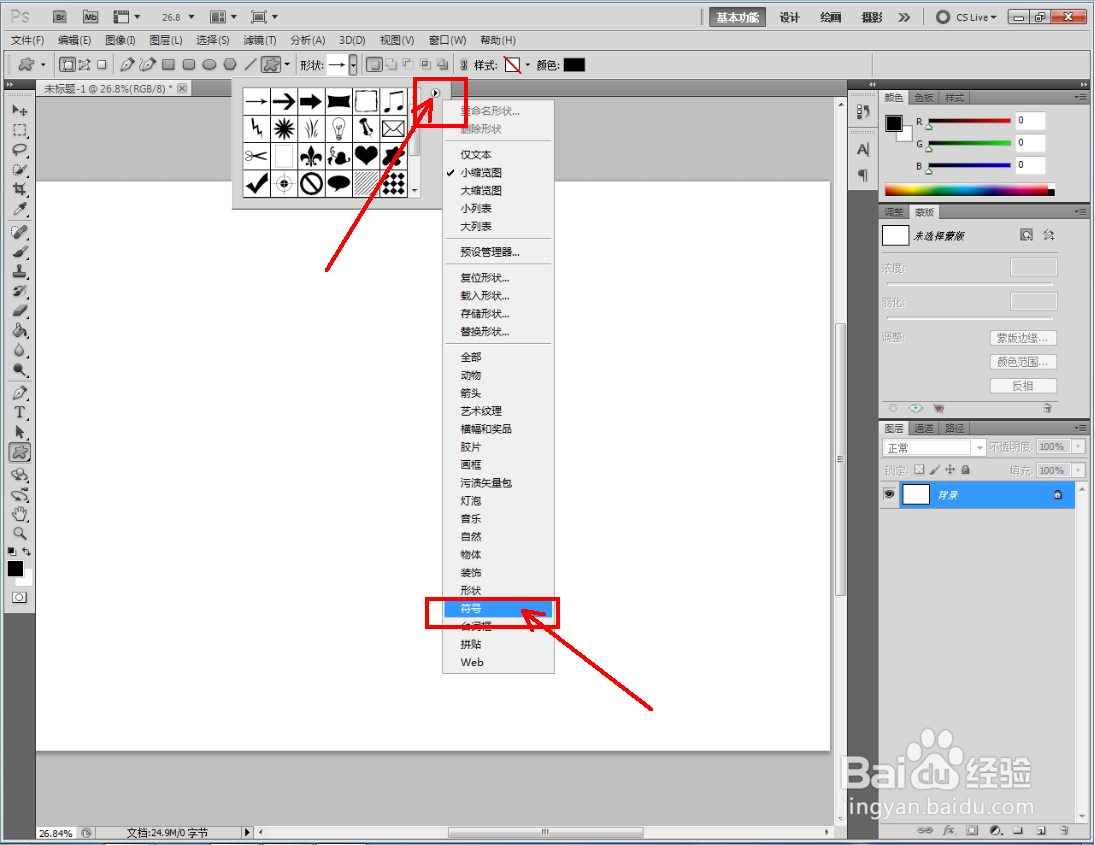The width and height of the screenshot is (1095, 845).
Task: Select the Hand tool
Action: (x=20, y=515)
